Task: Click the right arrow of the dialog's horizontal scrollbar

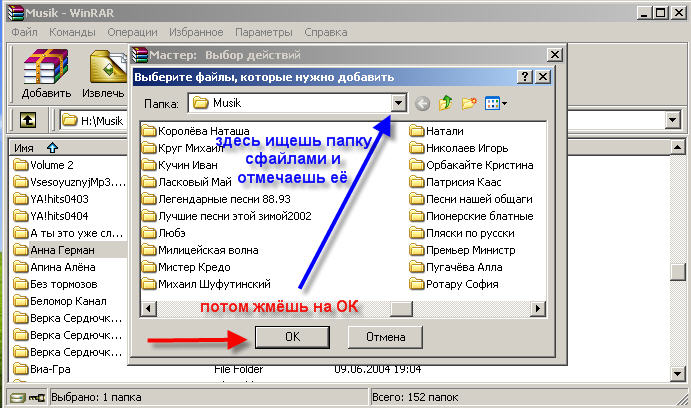Action: tap(537, 308)
